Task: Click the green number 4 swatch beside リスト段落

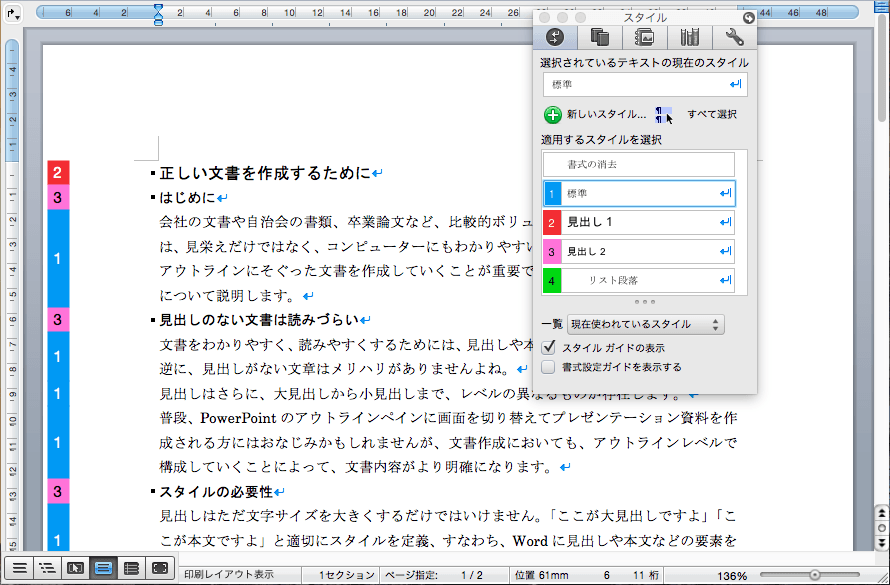Action: pyautogui.click(x=552, y=281)
